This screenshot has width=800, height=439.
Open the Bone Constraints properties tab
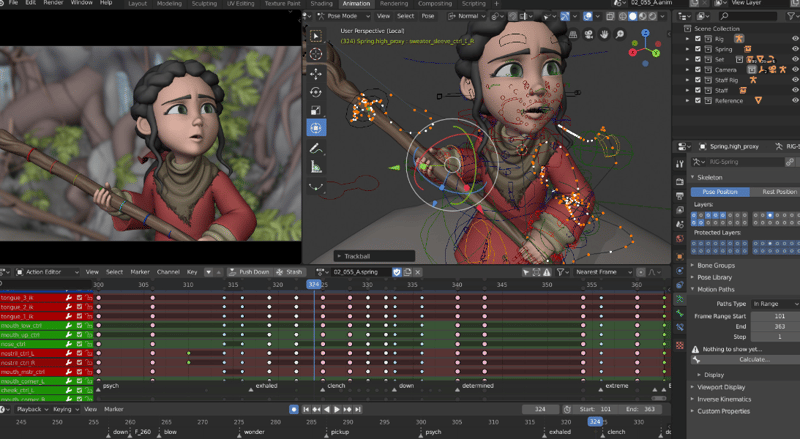(x=680, y=327)
